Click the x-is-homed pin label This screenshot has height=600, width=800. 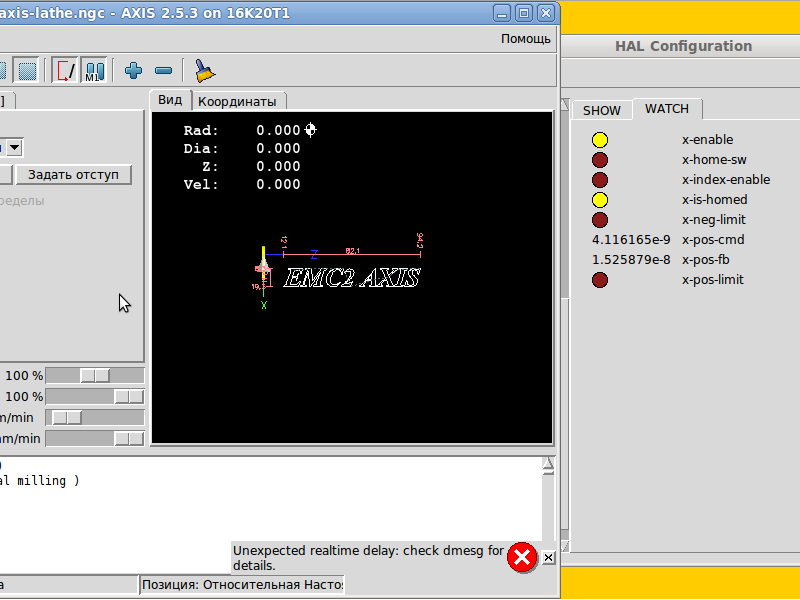(x=714, y=199)
